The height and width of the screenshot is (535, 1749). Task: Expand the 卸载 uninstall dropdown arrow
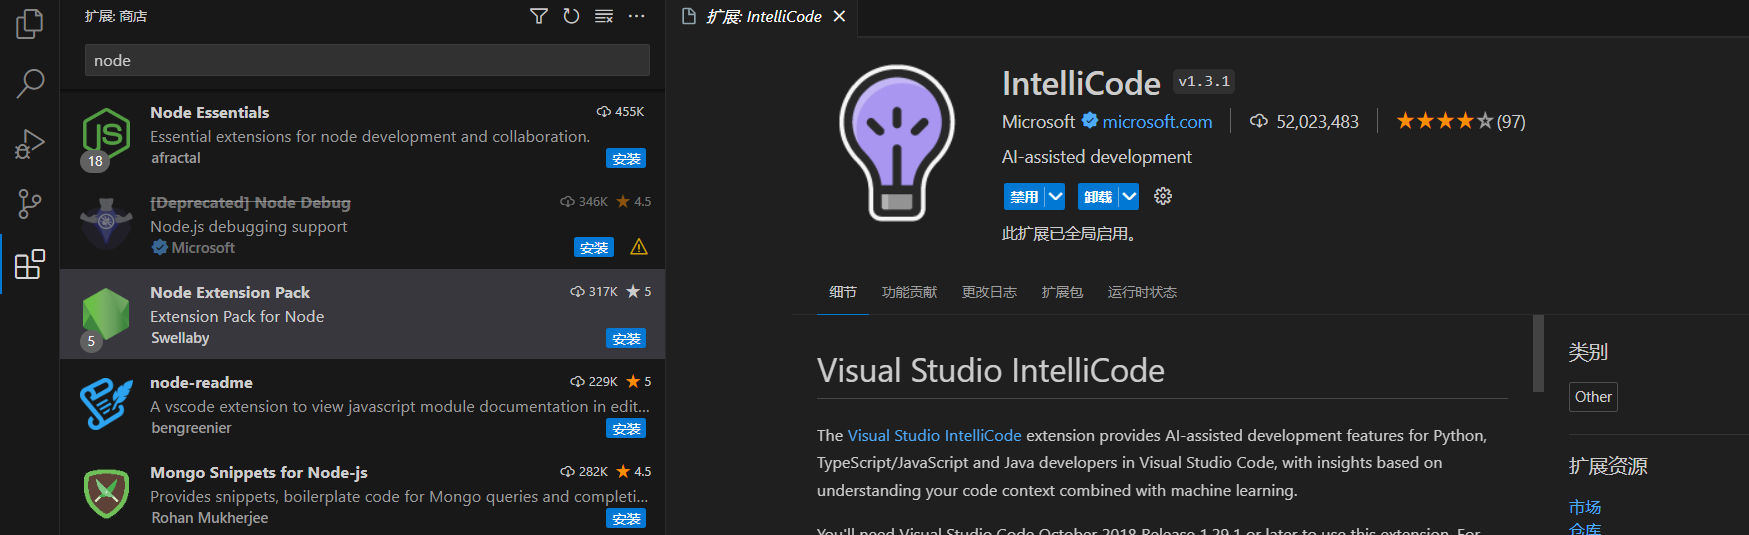point(1129,197)
